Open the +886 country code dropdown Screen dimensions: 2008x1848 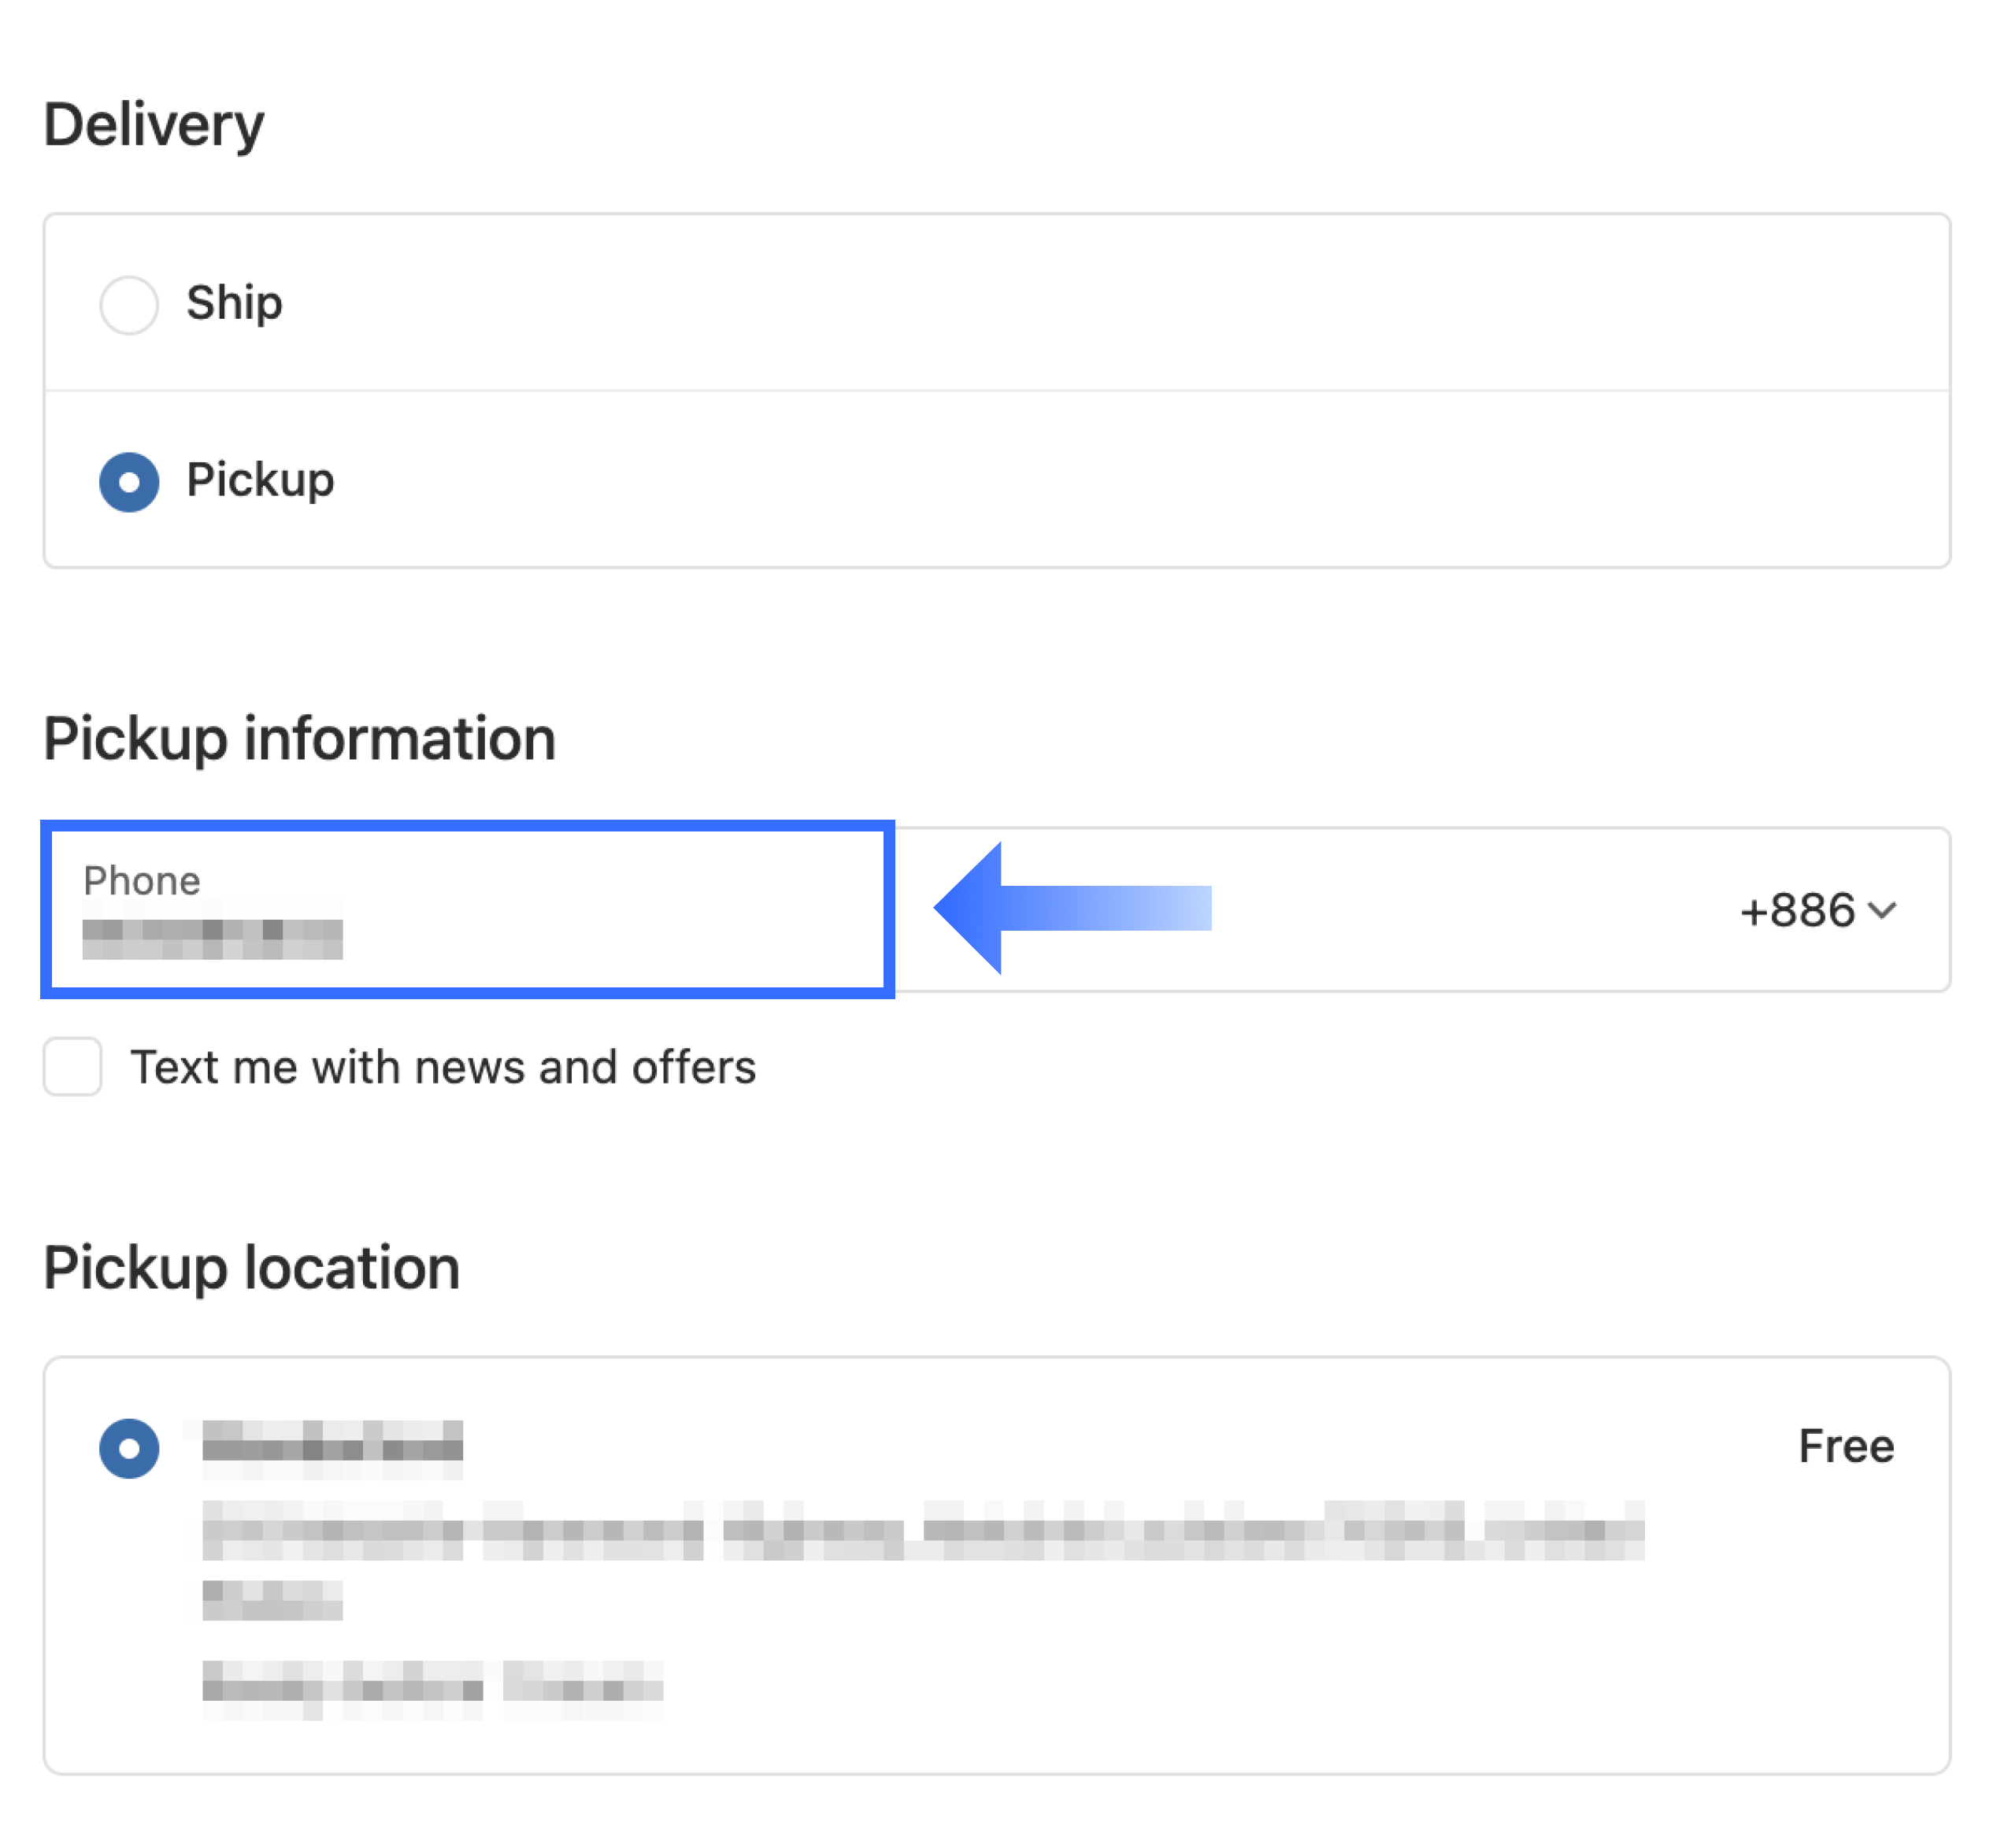1817,910
